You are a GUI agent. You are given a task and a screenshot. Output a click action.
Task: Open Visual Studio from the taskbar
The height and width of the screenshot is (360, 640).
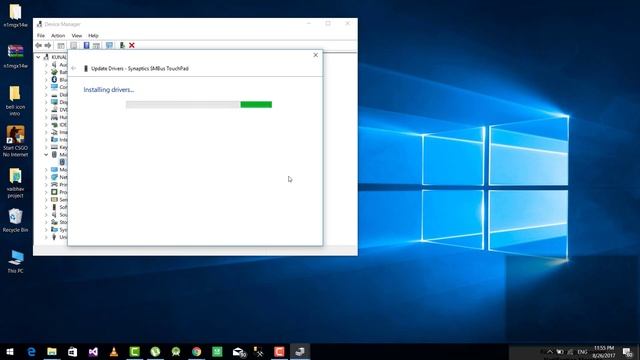click(x=93, y=351)
